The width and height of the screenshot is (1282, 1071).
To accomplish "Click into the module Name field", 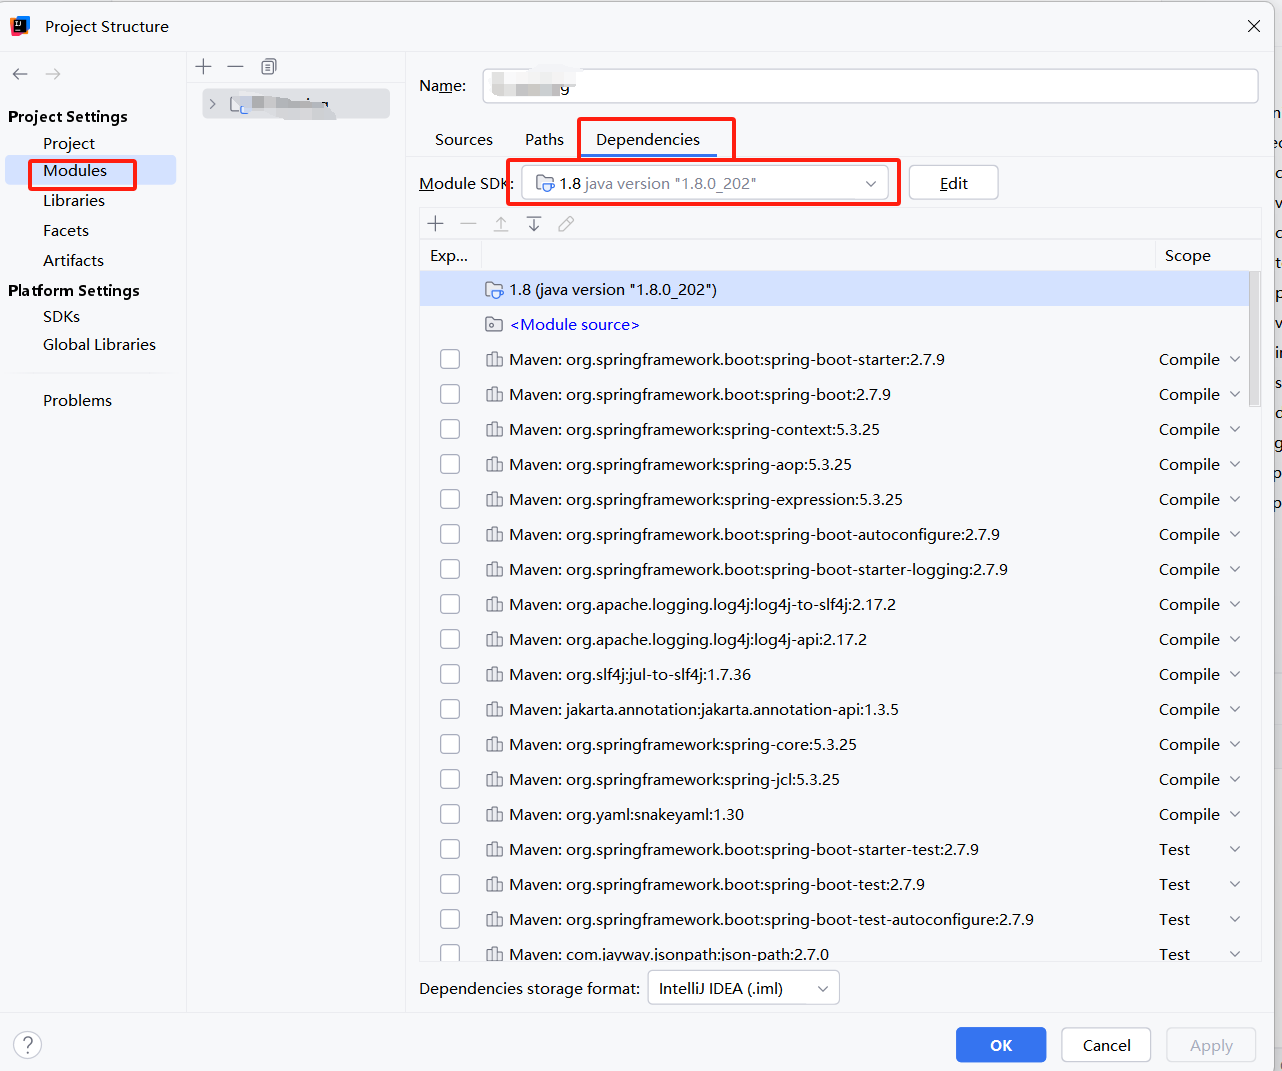I will point(870,86).
